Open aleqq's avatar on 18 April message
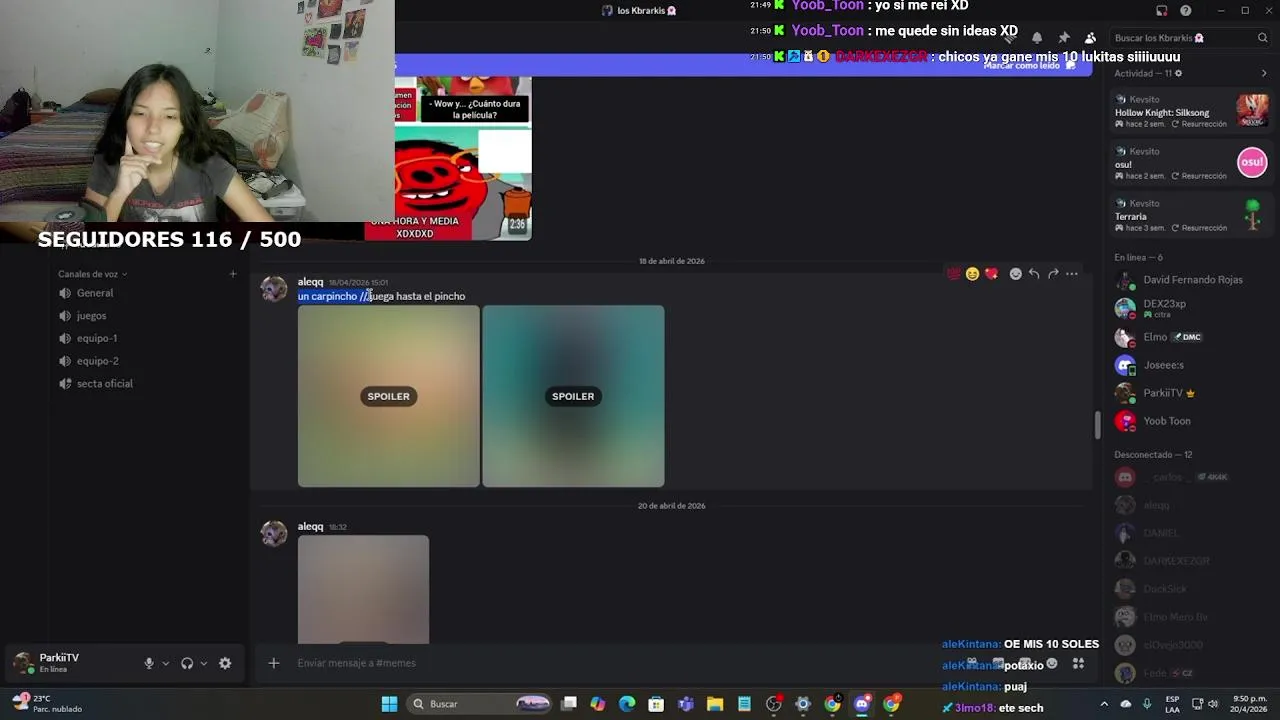 click(x=274, y=288)
